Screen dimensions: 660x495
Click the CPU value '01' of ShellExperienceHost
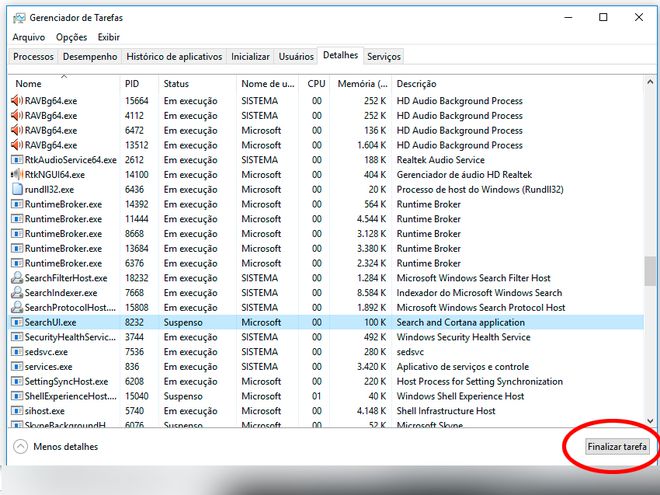[x=317, y=396]
